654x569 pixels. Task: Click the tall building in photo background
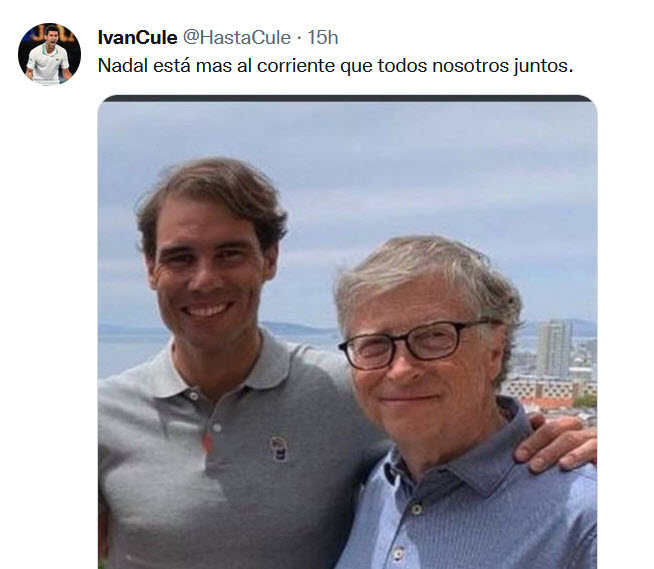[553, 348]
